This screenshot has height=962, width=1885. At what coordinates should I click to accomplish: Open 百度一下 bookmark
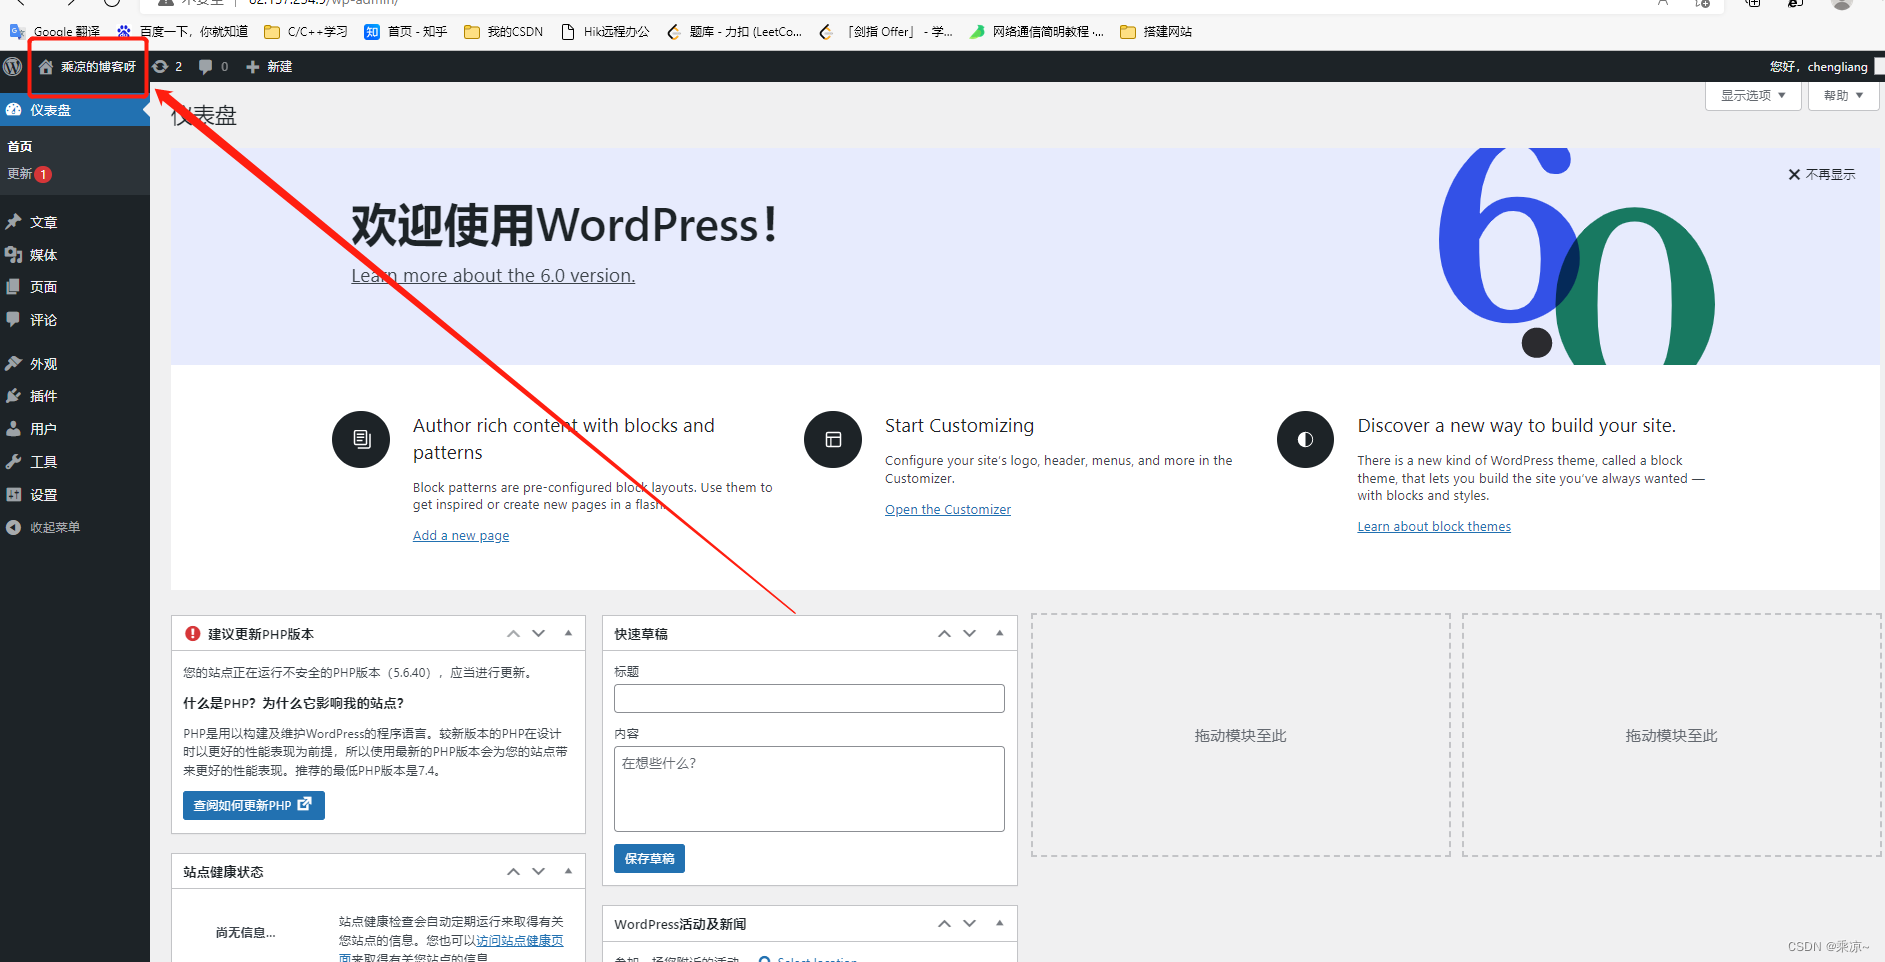pos(182,32)
